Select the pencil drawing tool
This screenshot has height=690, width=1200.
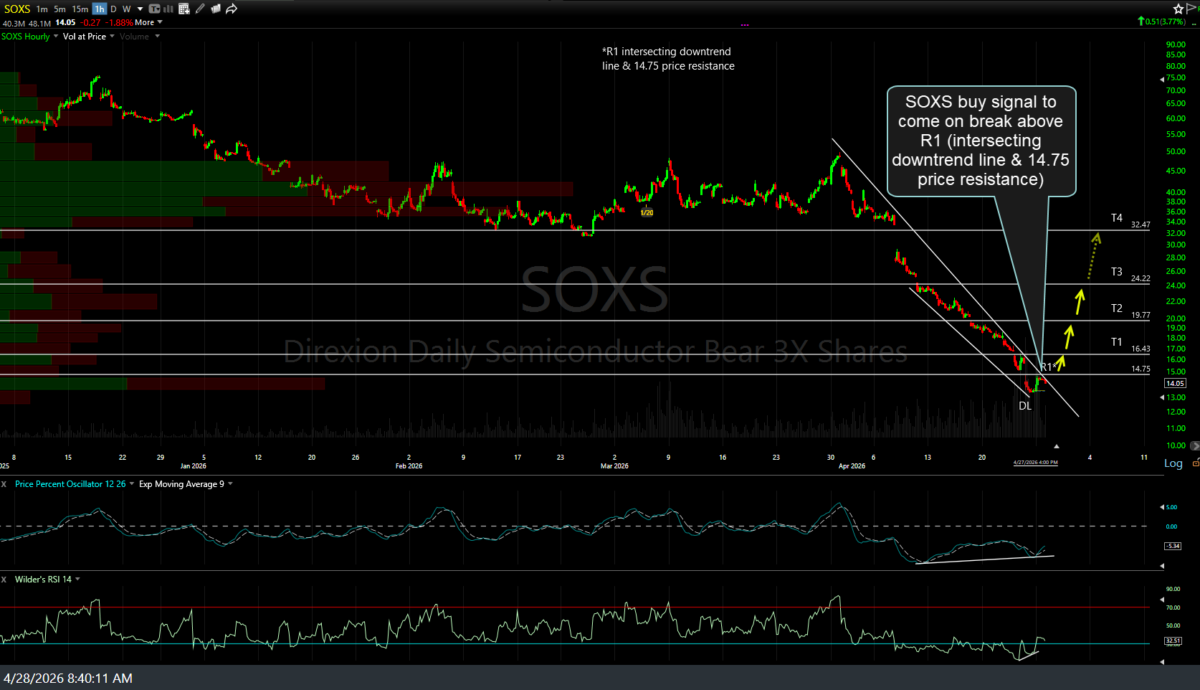[200, 9]
